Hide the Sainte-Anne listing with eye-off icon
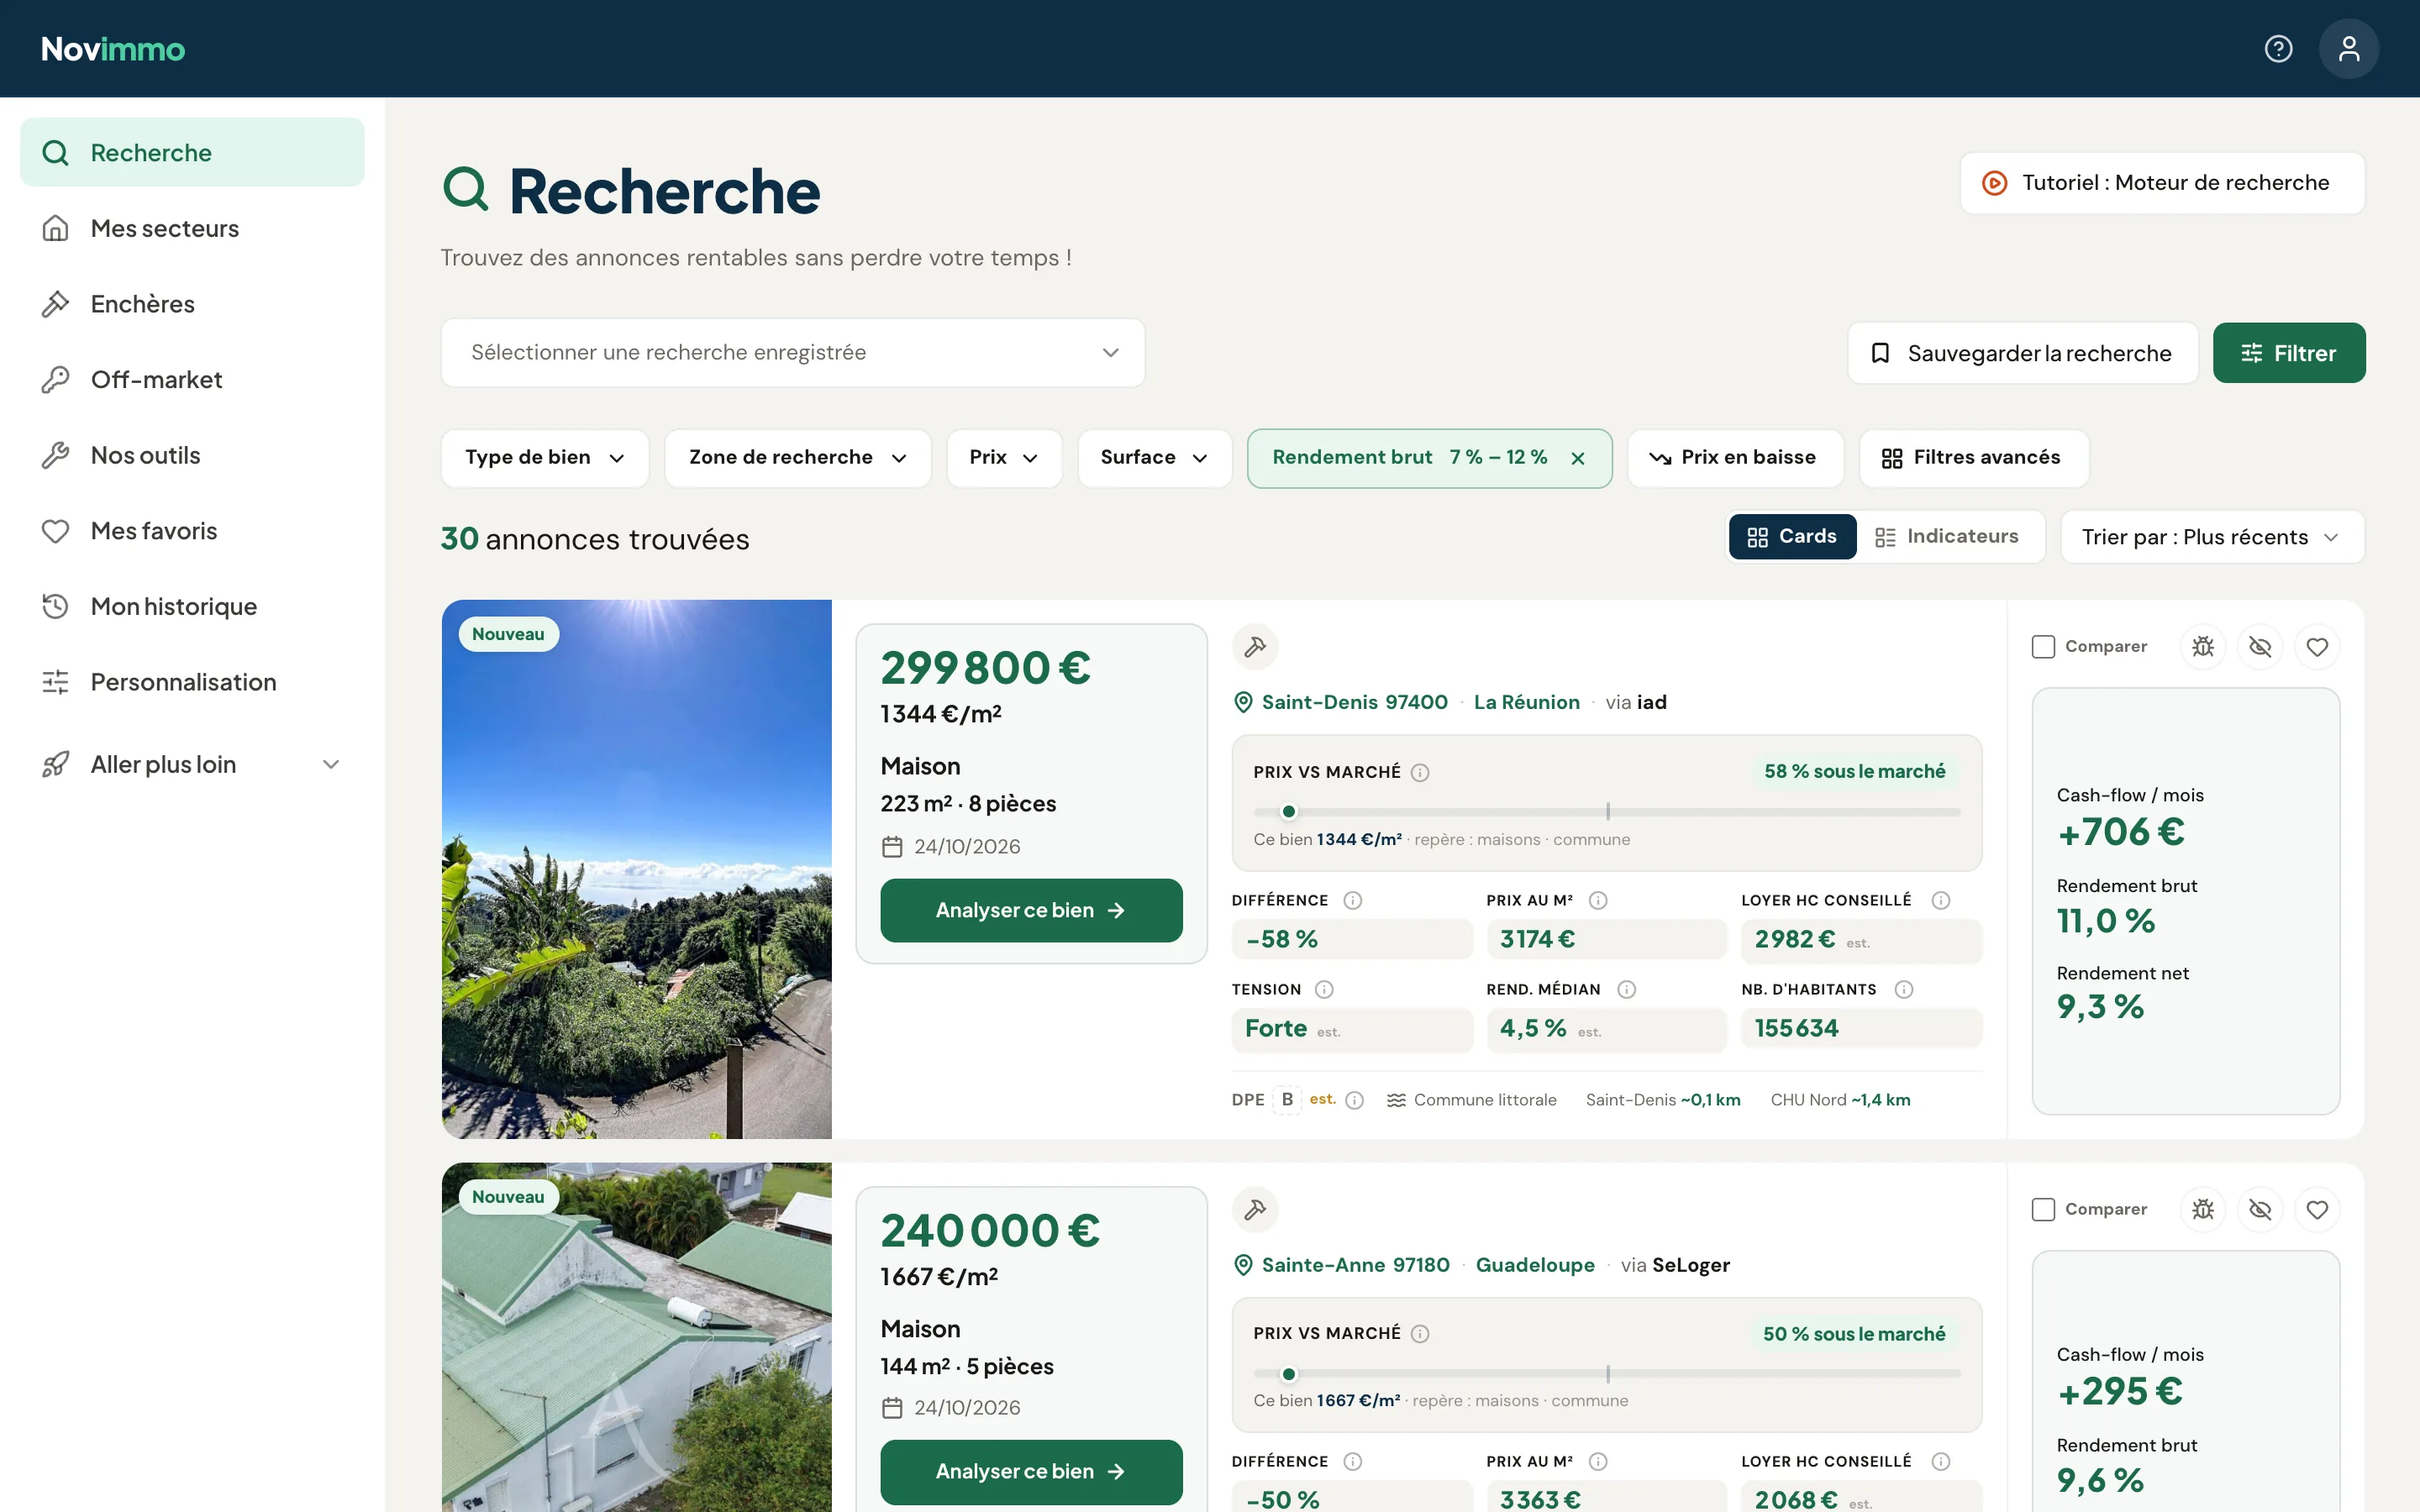The image size is (2420, 1512). (x=2260, y=1210)
